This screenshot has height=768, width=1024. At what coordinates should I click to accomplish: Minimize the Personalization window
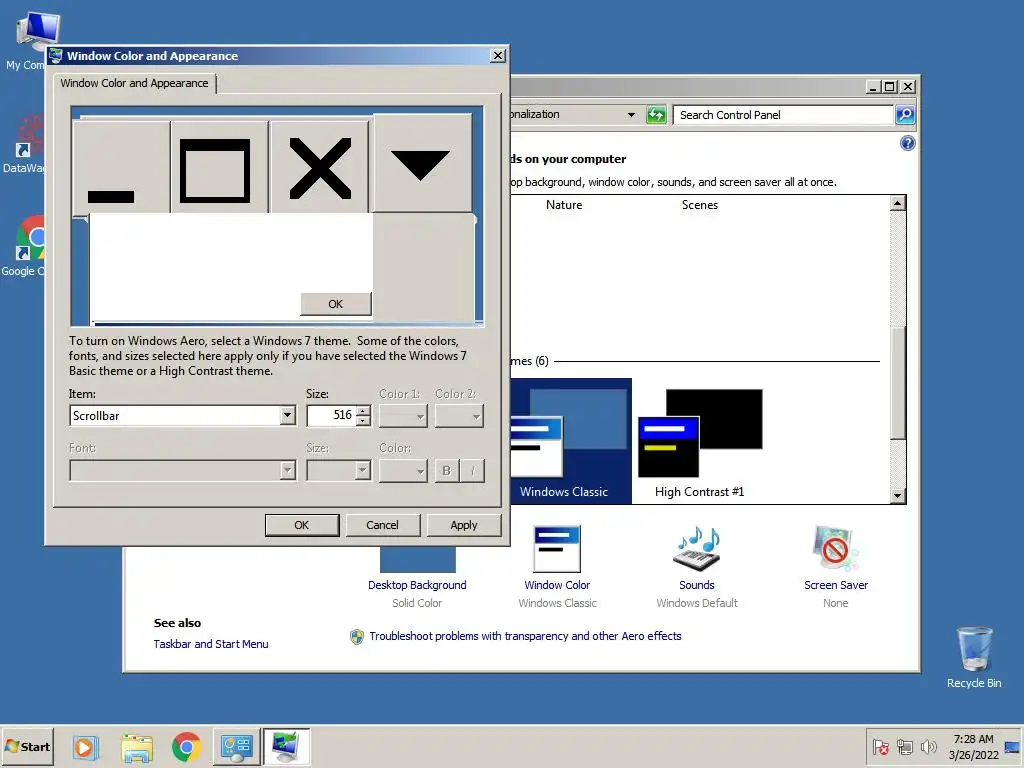tap(874, 86)
